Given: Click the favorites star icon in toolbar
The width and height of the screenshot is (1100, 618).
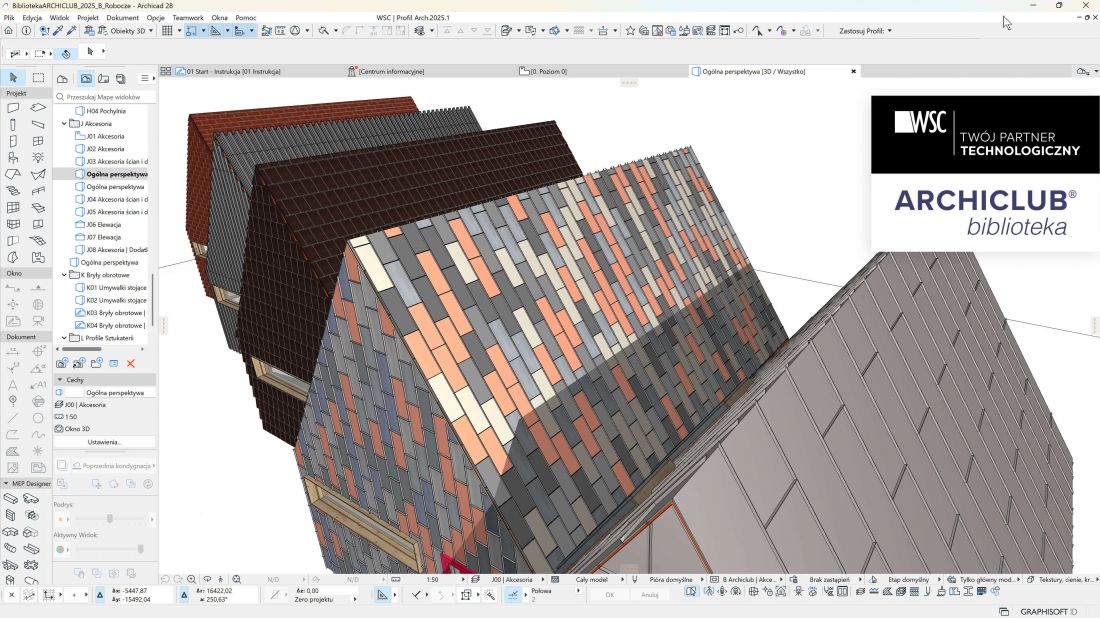Looking at the screenshot, I should (630, 31).
